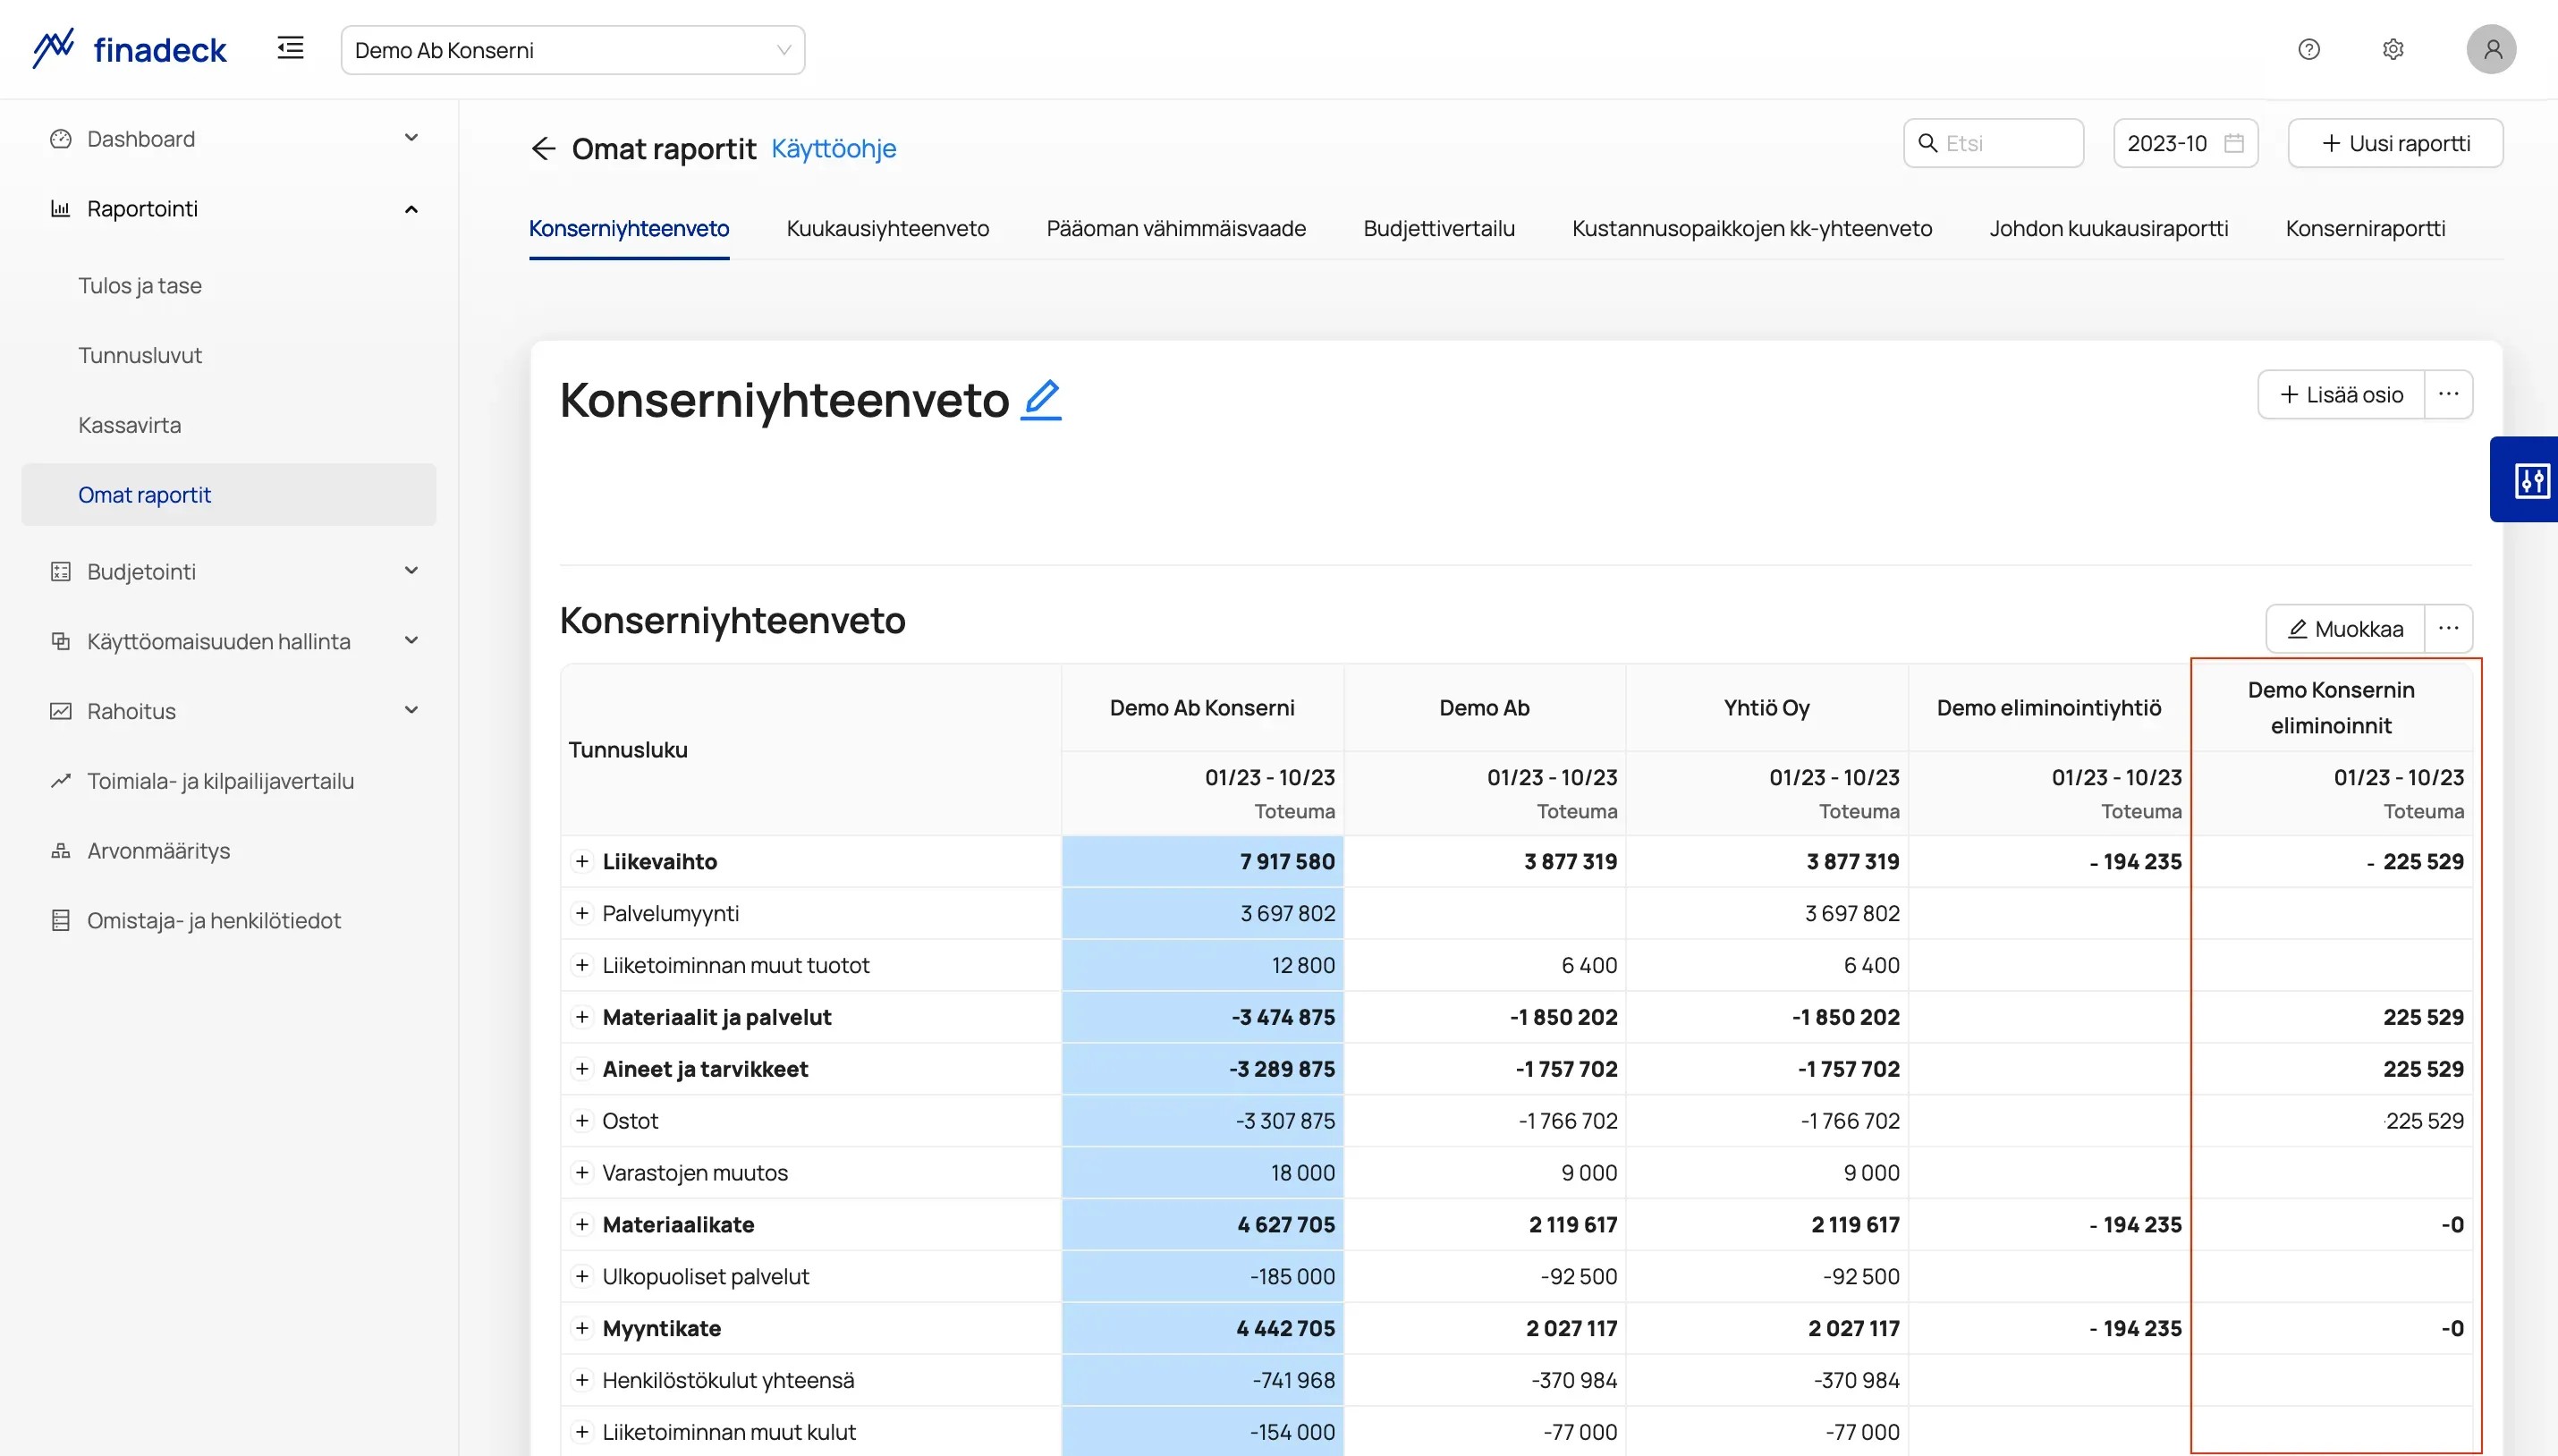Viewport: 2558px width, 1456px height.
Task: Switch to the Johdon kuukausiraportti tab
Action: click(2108, 228)
